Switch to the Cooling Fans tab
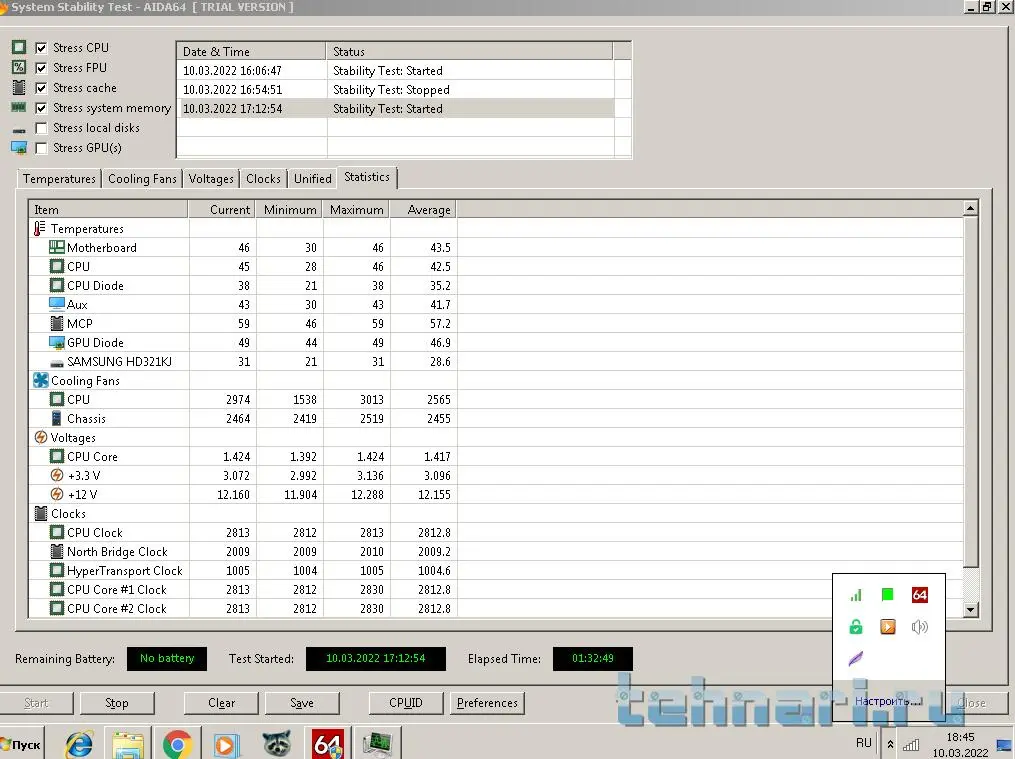Image resolution: width=1015 pixels, height=759 pixels. click(x=142, y=179)
